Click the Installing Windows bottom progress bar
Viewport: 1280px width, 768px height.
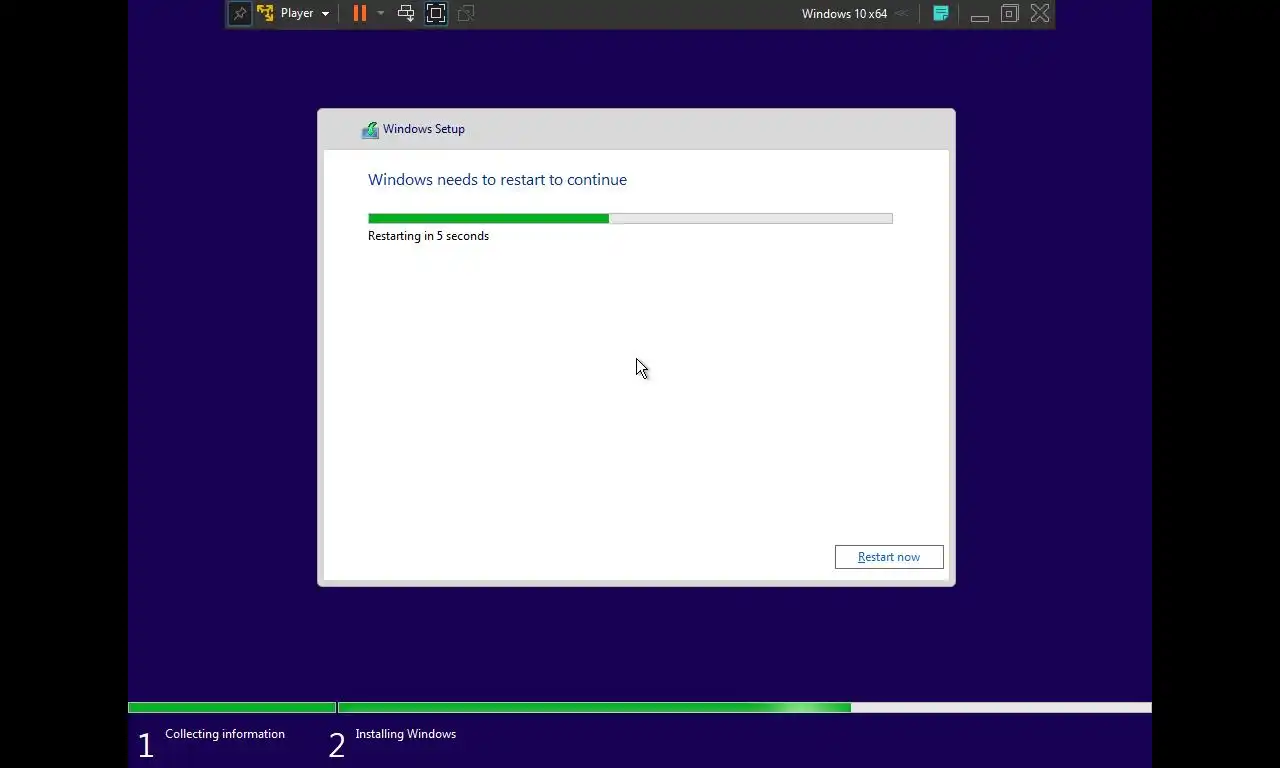pyautogui.click(x=745, y=708)
